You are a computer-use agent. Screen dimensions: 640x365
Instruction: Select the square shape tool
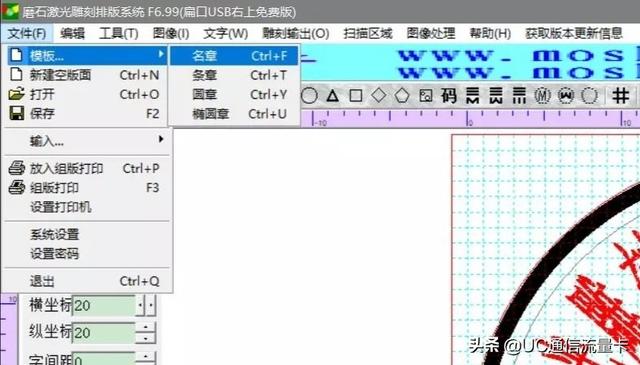click(x=356, y=96)
